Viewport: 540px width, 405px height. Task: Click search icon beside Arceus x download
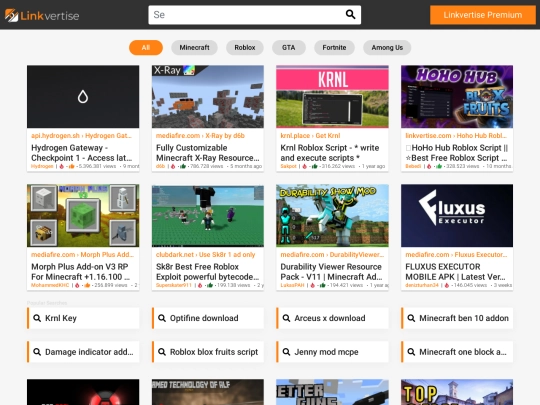click(x=286, y=318)
